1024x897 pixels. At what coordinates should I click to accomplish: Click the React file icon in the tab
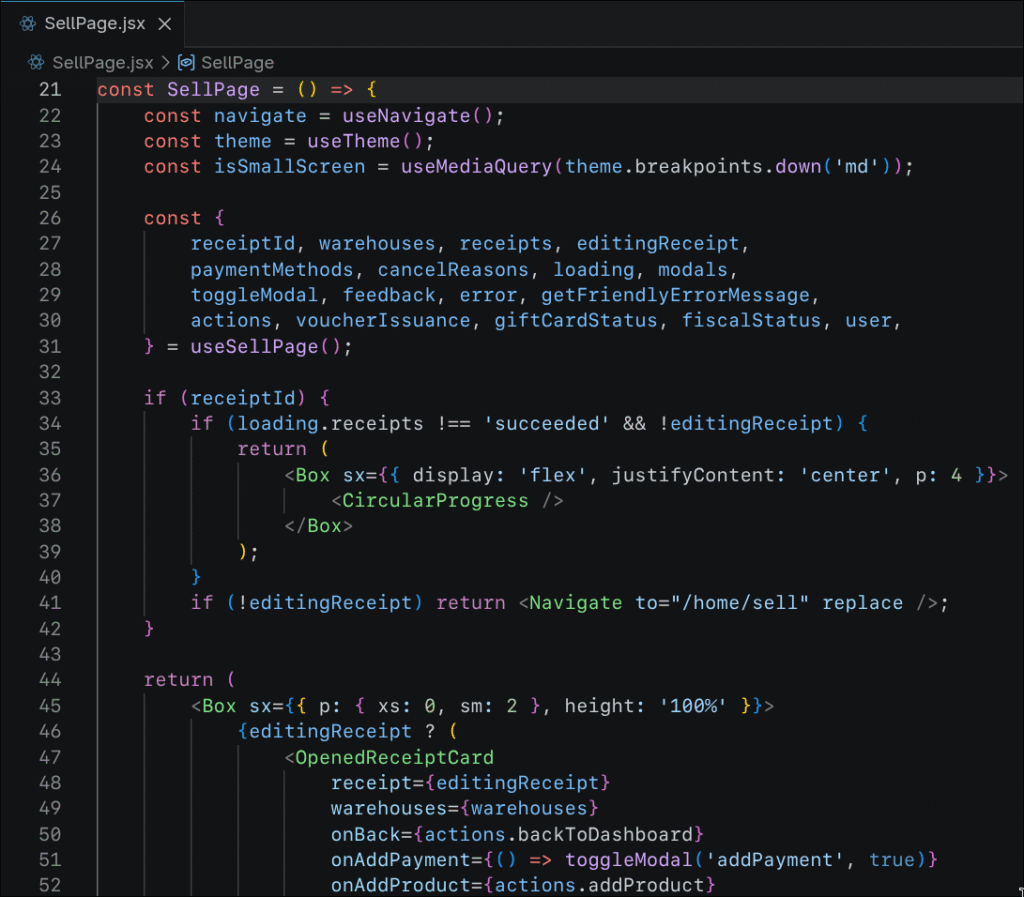coord(27,24)
